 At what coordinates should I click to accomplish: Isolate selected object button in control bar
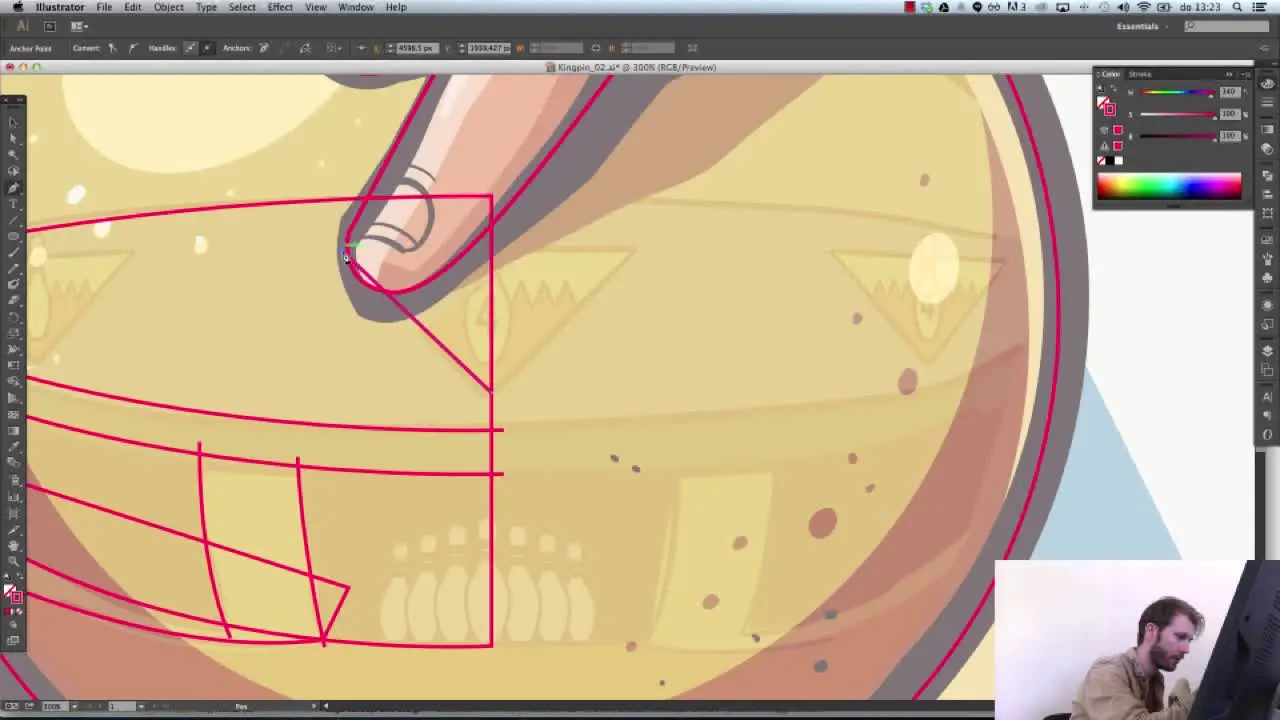pyautogui.click(x=692, y=48)
